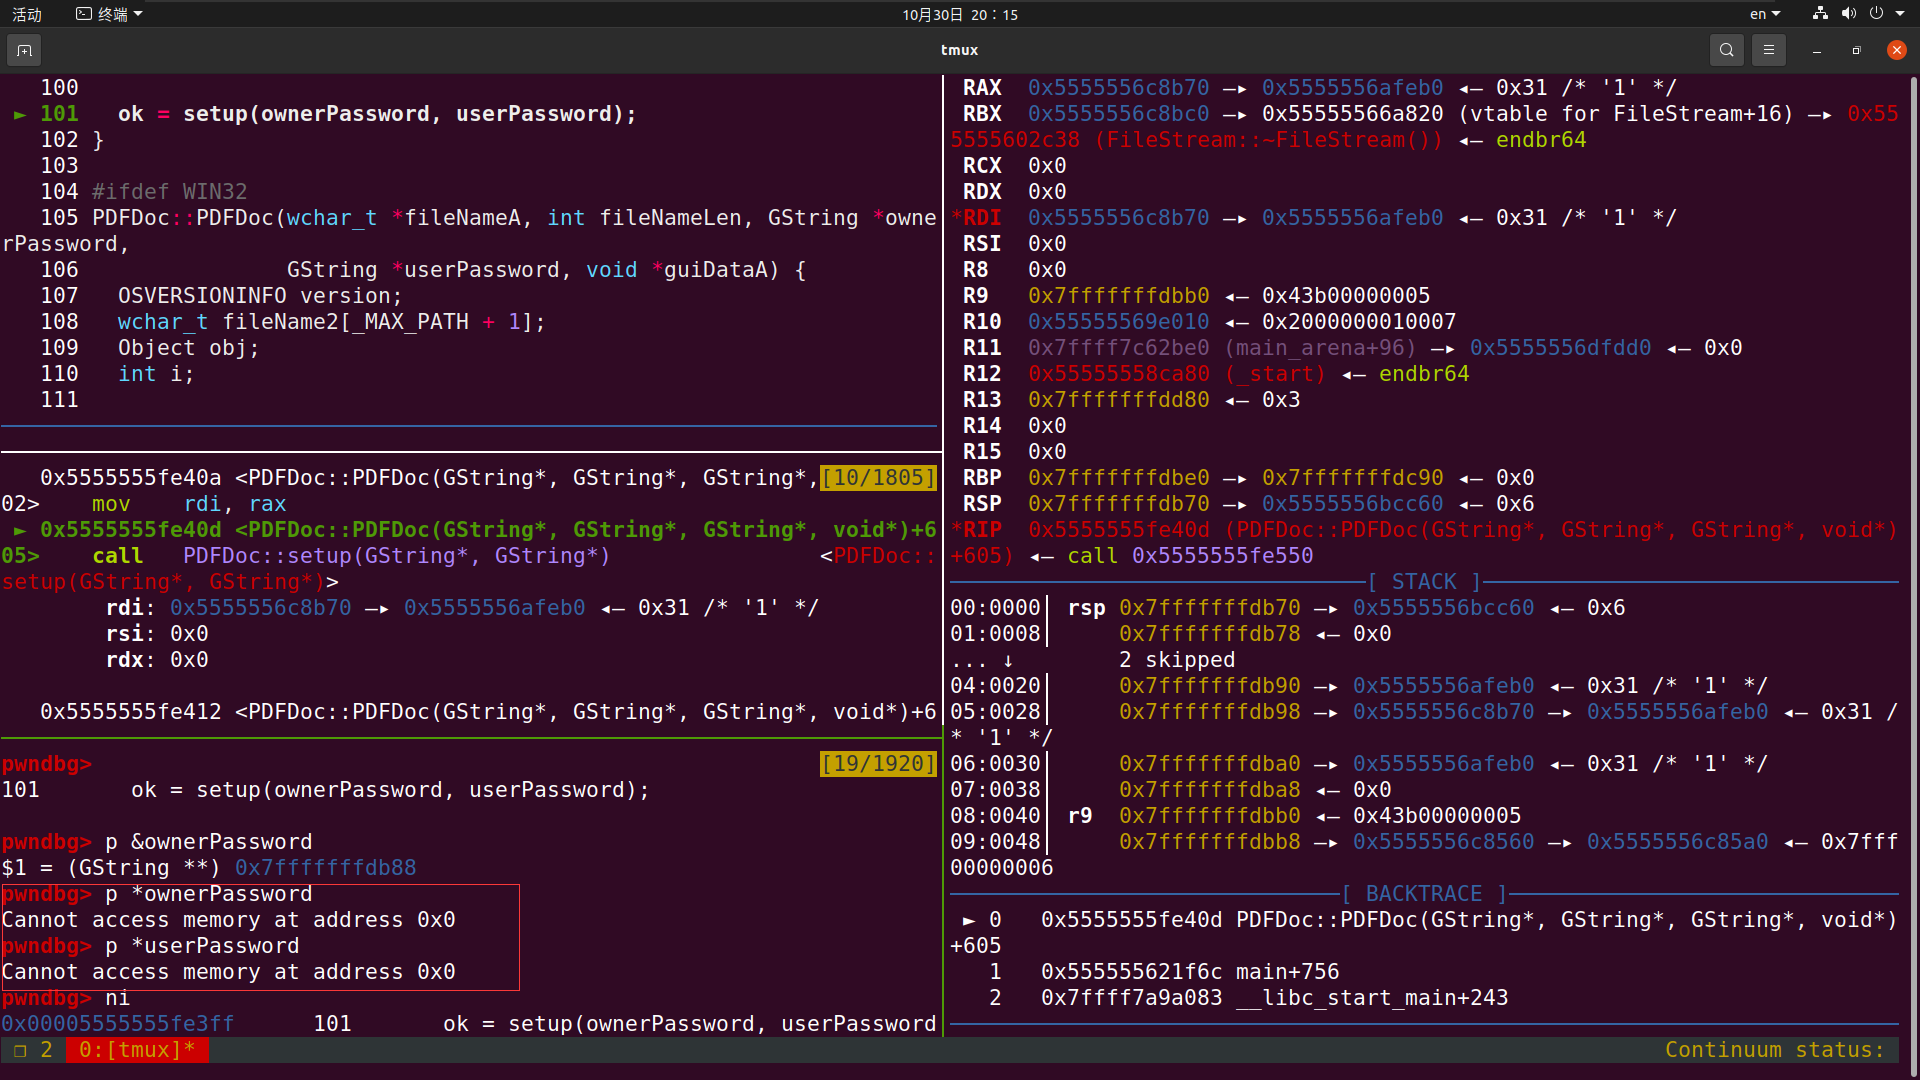Click the RSP value 0x7fffffffdb70
This screenshot has width=1920, height=1080.
click(1119, 504)
